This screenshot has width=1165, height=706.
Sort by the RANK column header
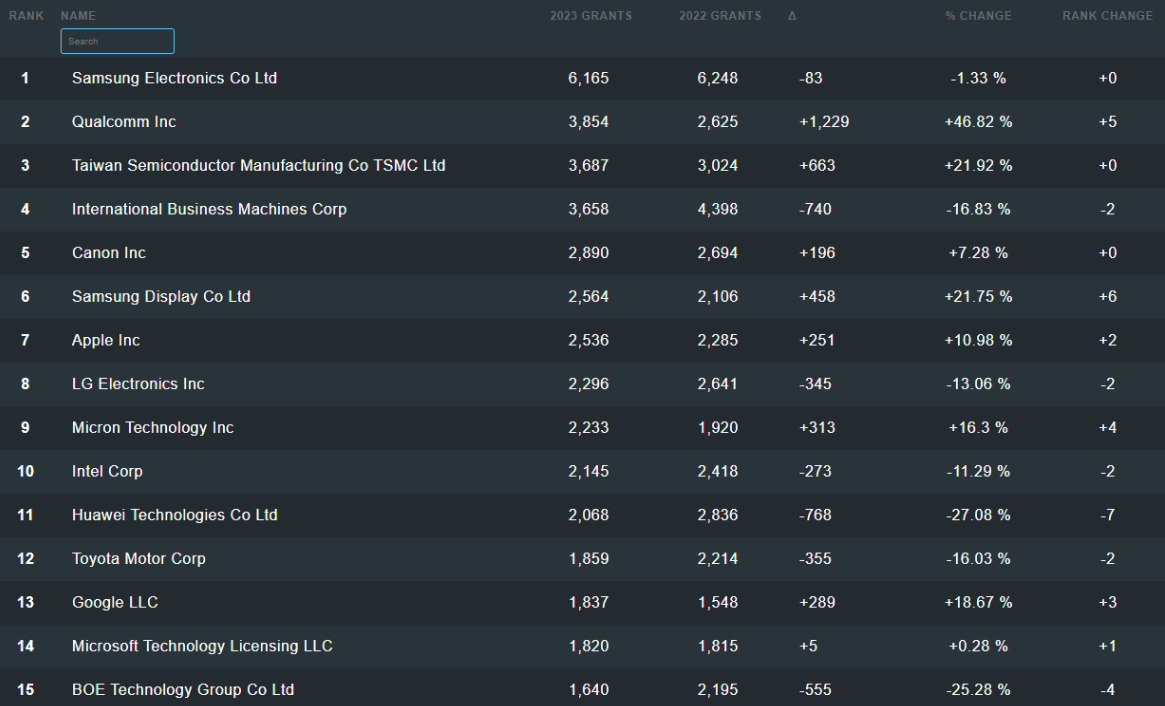pyautogui.click(x=26, y=16)
